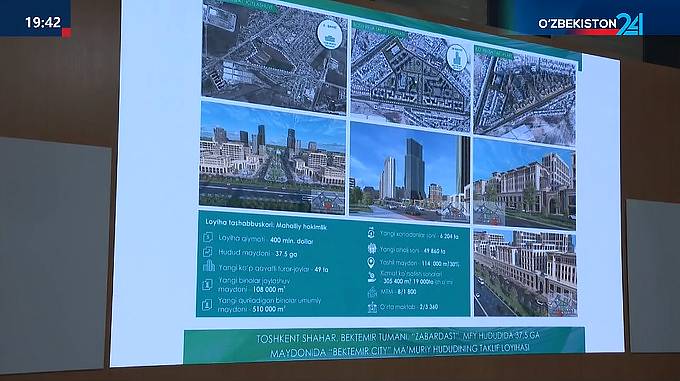Click the Hudud maydoni area icon
The image size is (680, 381).
tap(208, 252)
